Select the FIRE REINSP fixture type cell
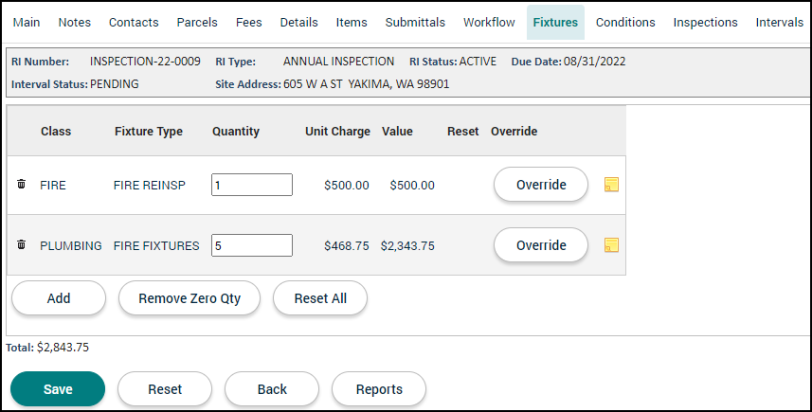The width and height of the screenshot is (812, 412). [x=150, y=185]
